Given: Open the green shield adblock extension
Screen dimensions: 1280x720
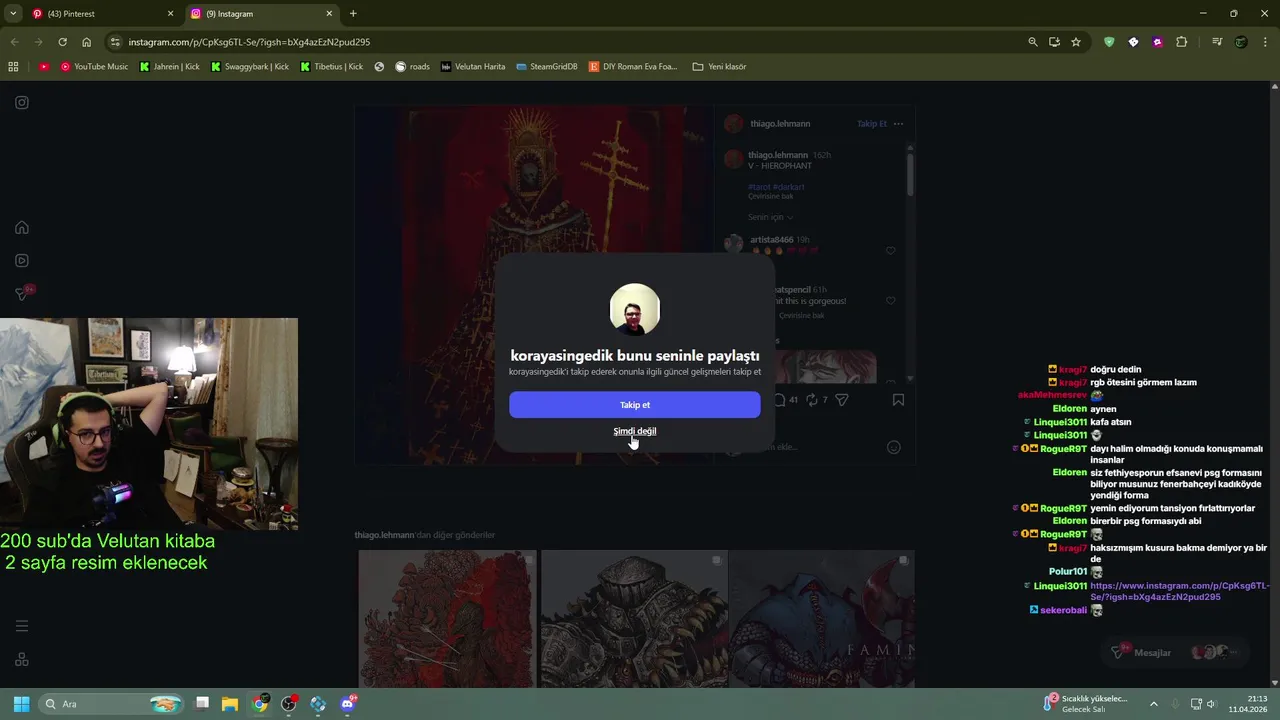Looking at the screenshot, I should (x=1109, y=42).
